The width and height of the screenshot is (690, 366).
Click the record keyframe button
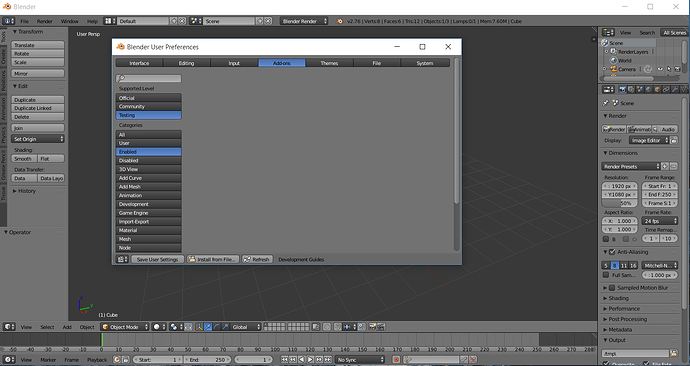[x=396, y=360]
